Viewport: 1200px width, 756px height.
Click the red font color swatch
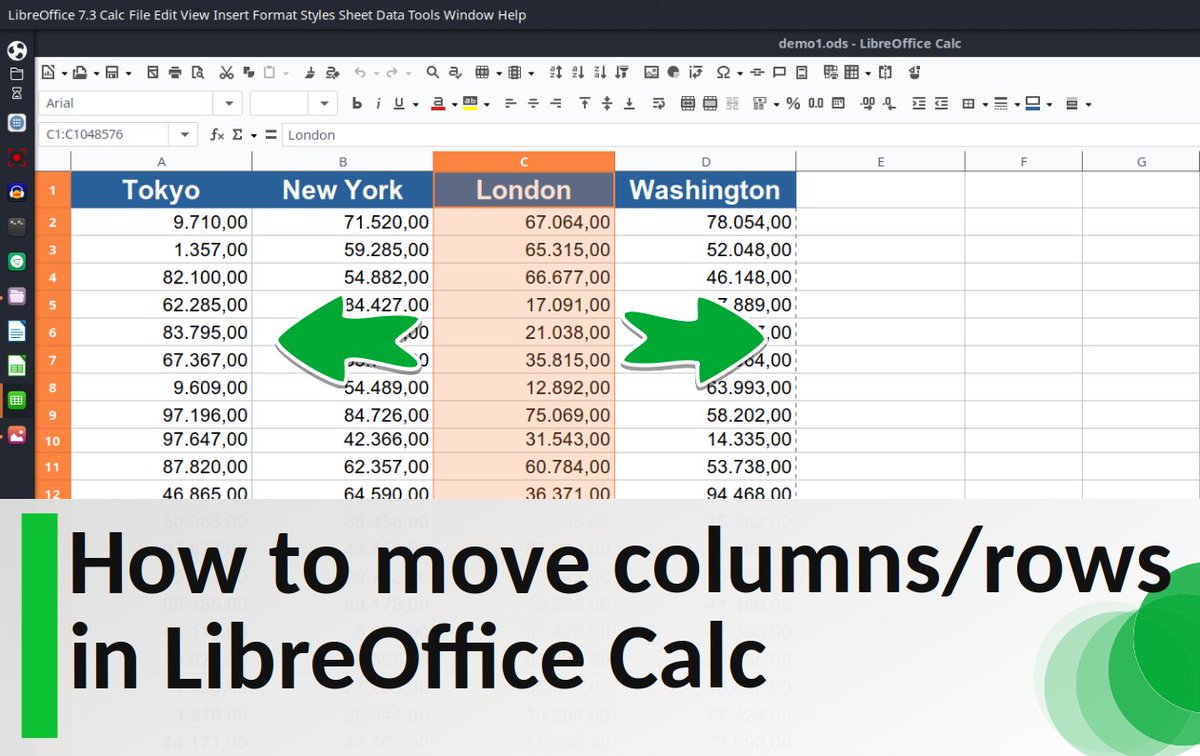(x=438, y=108)
